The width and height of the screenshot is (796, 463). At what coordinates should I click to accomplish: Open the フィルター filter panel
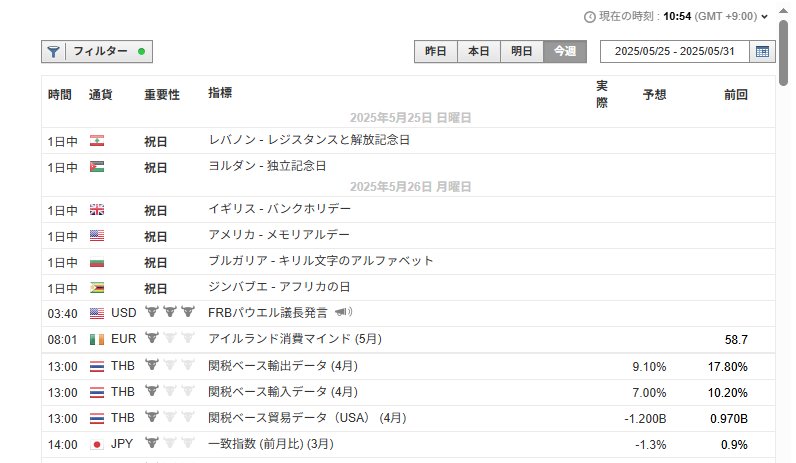97,52
